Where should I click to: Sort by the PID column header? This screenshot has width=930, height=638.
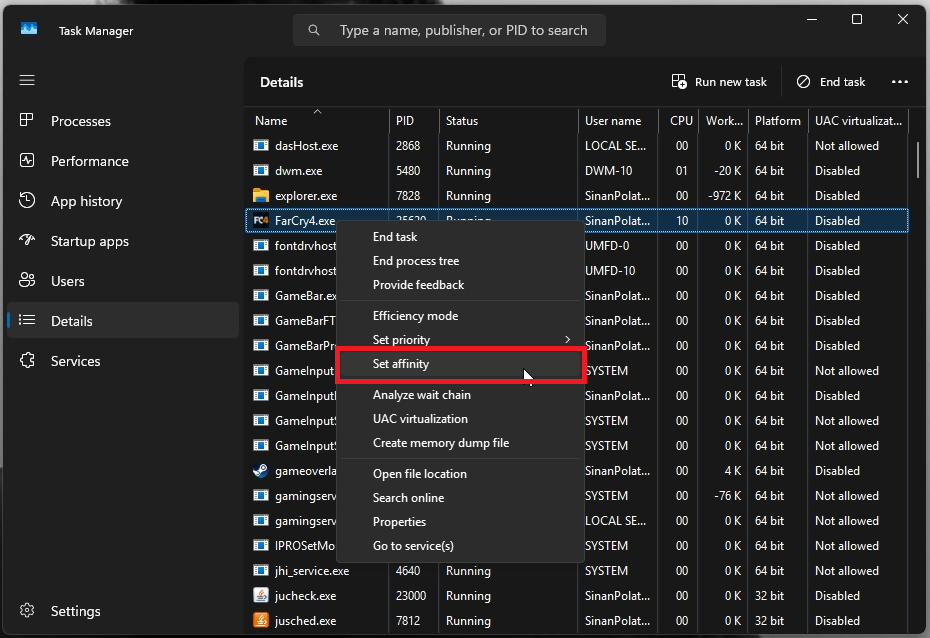point(414,120)
